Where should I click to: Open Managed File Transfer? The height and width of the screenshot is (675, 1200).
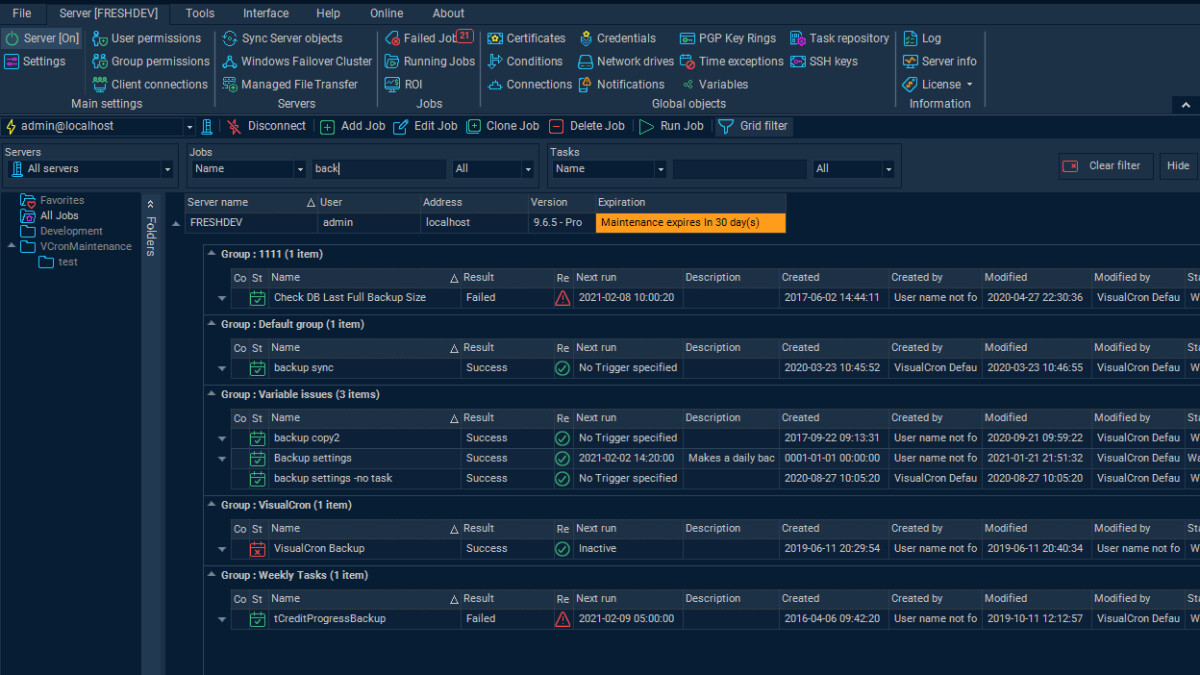pyautogui.click(x=289, y=84)
